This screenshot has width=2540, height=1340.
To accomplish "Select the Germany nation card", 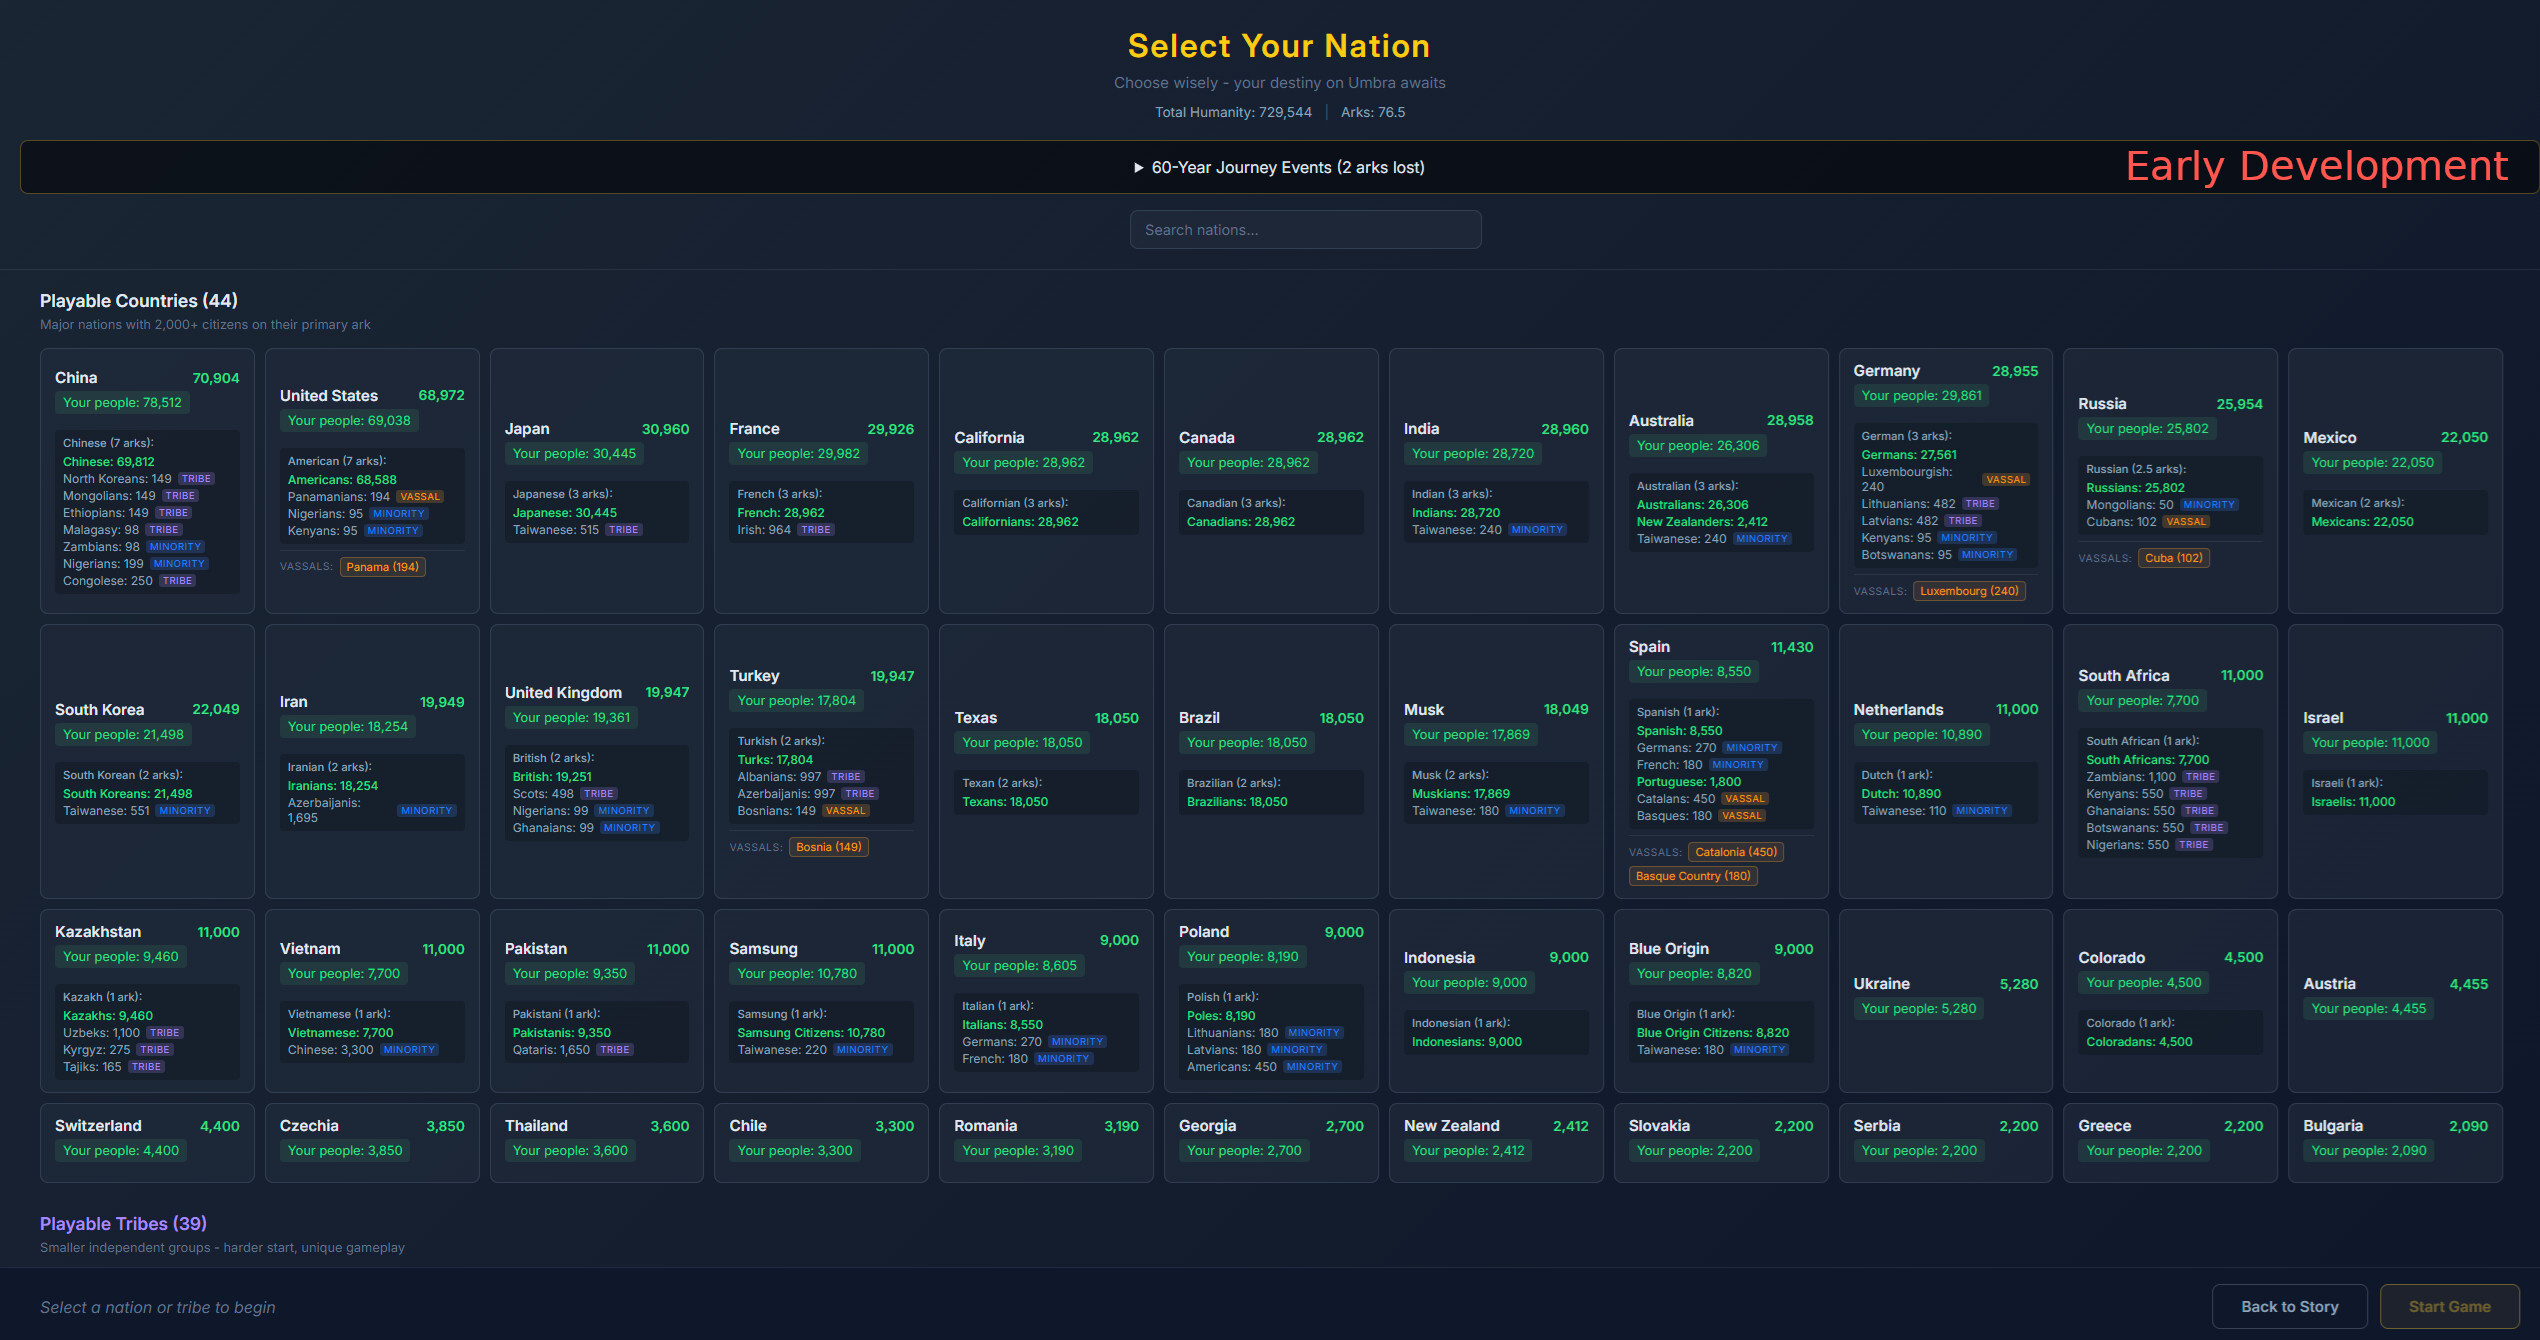I will (1945, 480).
